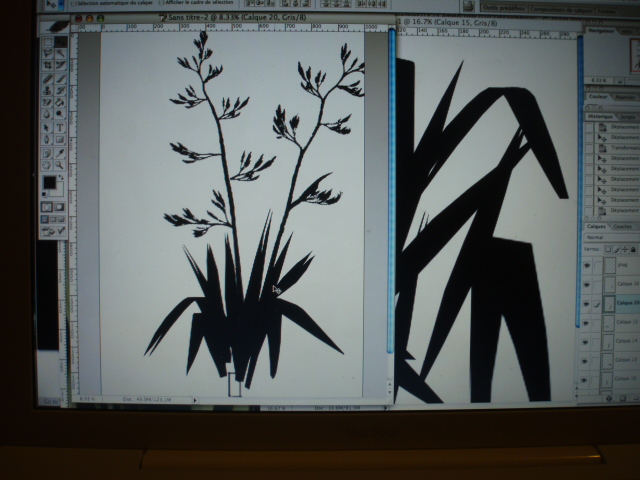The width and height of the screenshot is (640, 480).
Task: Select the Slice tool
Action: click(x=60, y=65)
